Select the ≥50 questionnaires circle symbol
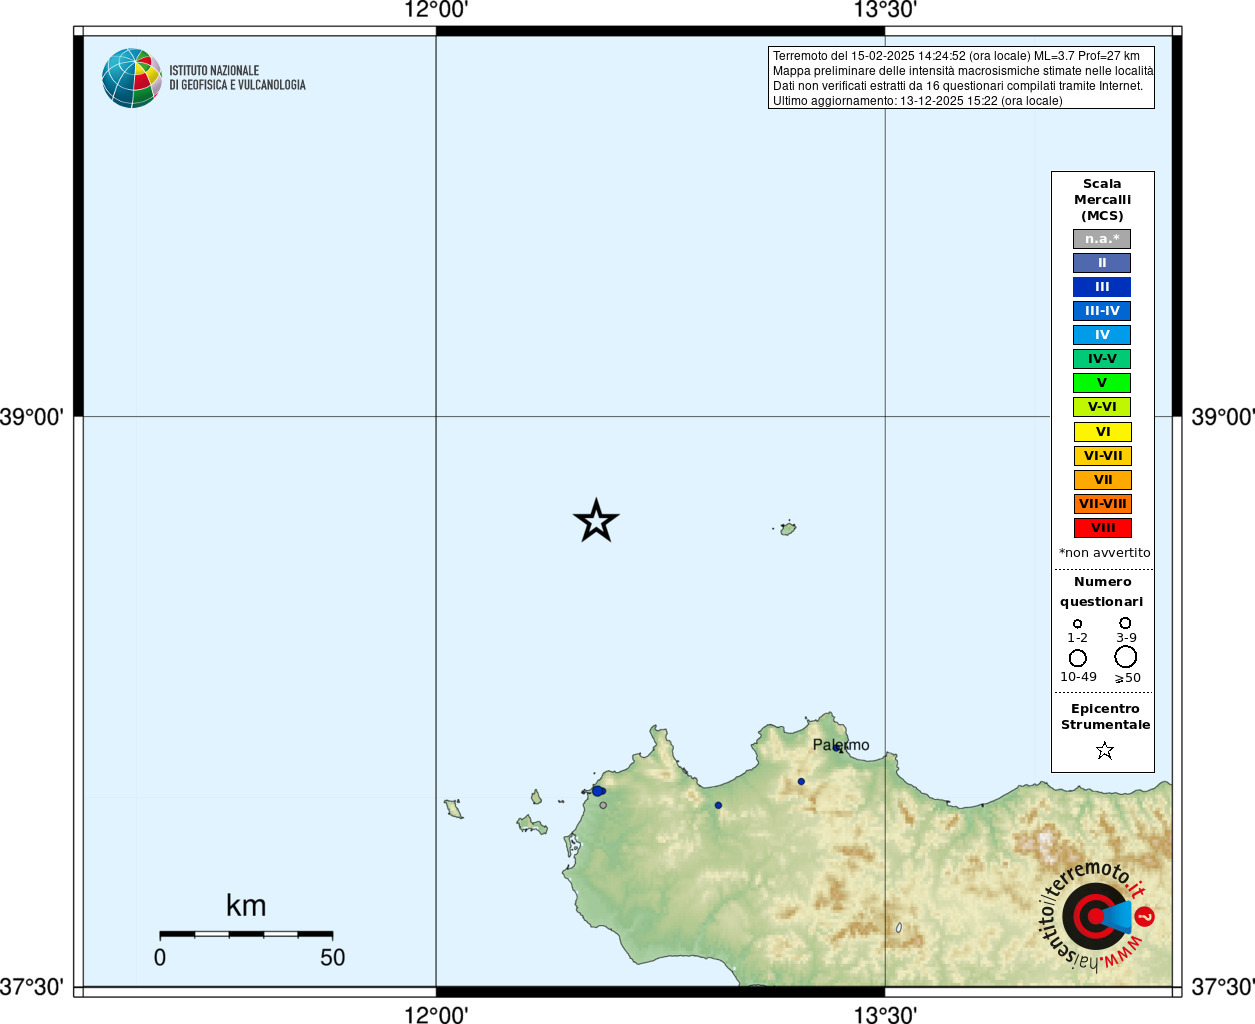 (x=1125, y=657)
